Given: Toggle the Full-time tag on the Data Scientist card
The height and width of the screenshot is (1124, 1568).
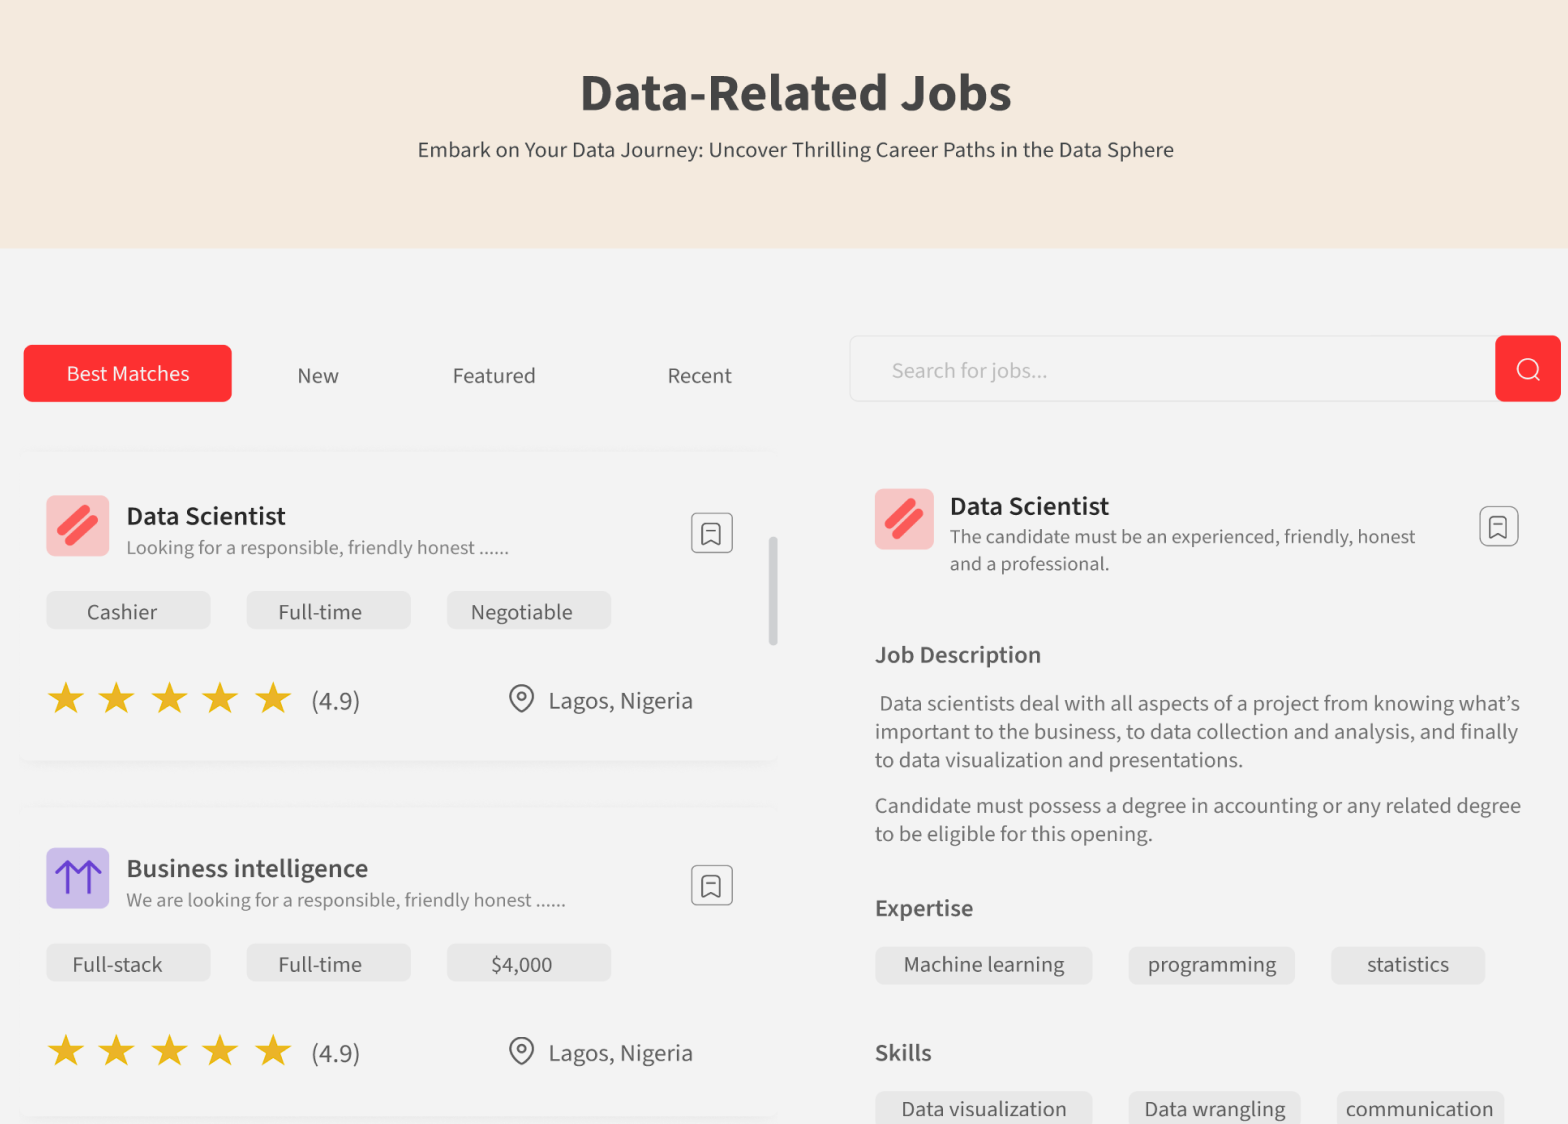Looking at the screenshot, I should pos(328,610).
